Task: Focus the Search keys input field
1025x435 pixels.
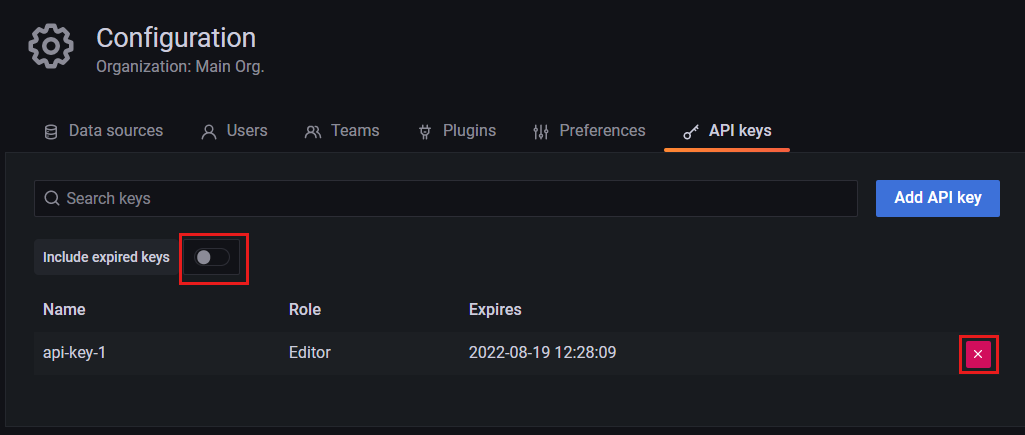Action: pos(450,198)
